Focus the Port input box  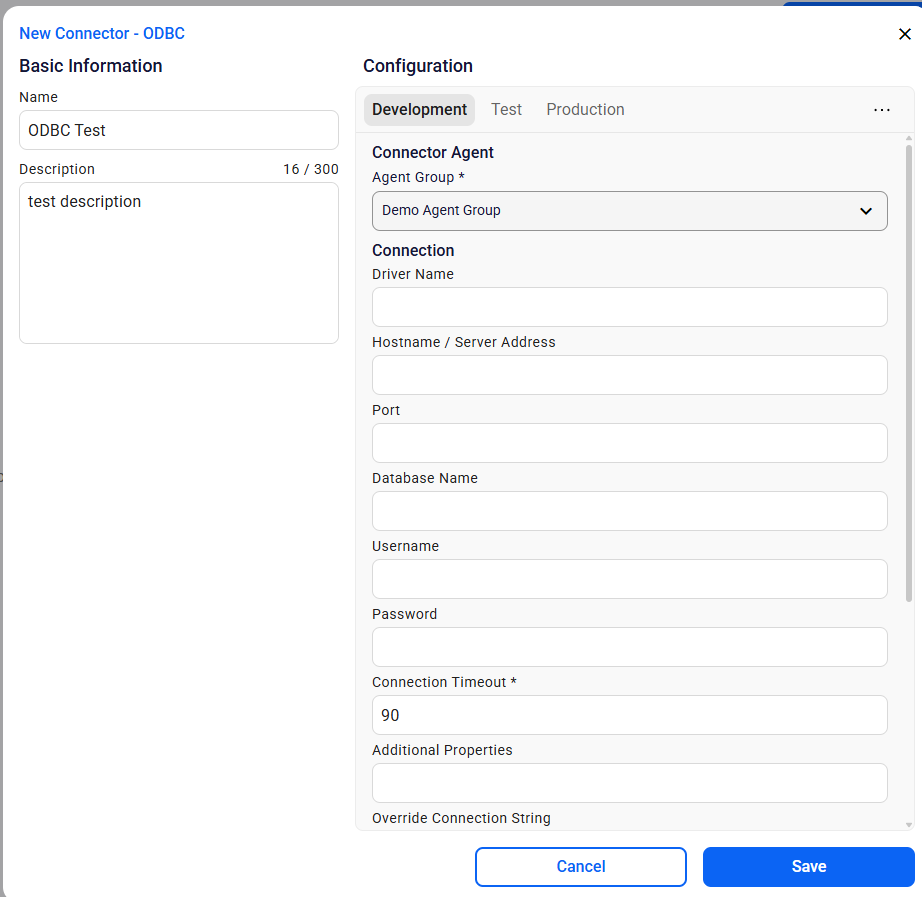[629, 443]
